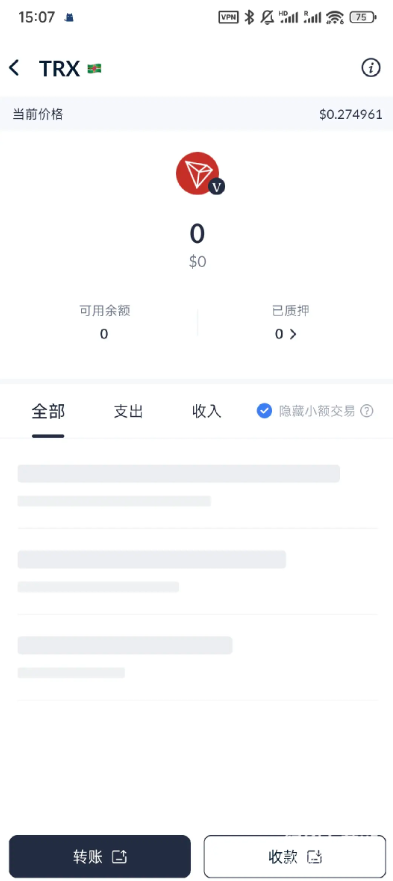This screenshot has width=393, height=881.
Task: Open the first loading transaction placeholder row
Action: pos(197,485)
